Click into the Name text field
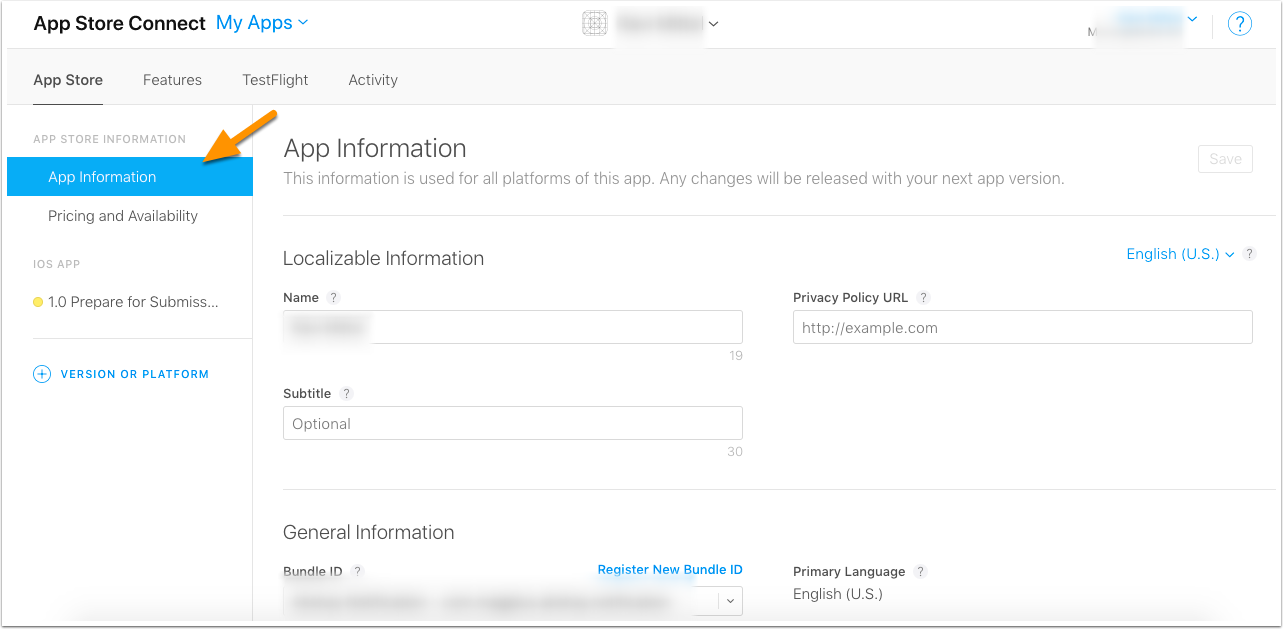Image resolution: width=1283 pixels, height=629 pixels. [513, 327]
